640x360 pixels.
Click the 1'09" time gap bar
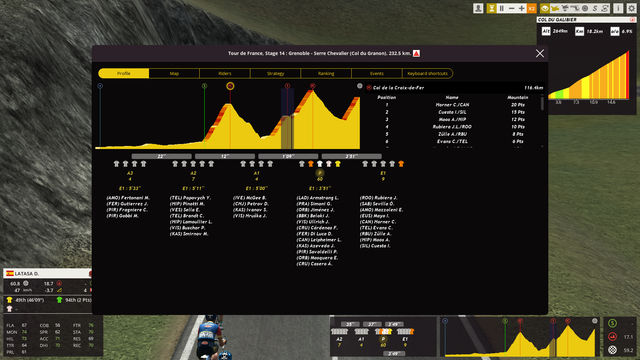pos(288,156)
